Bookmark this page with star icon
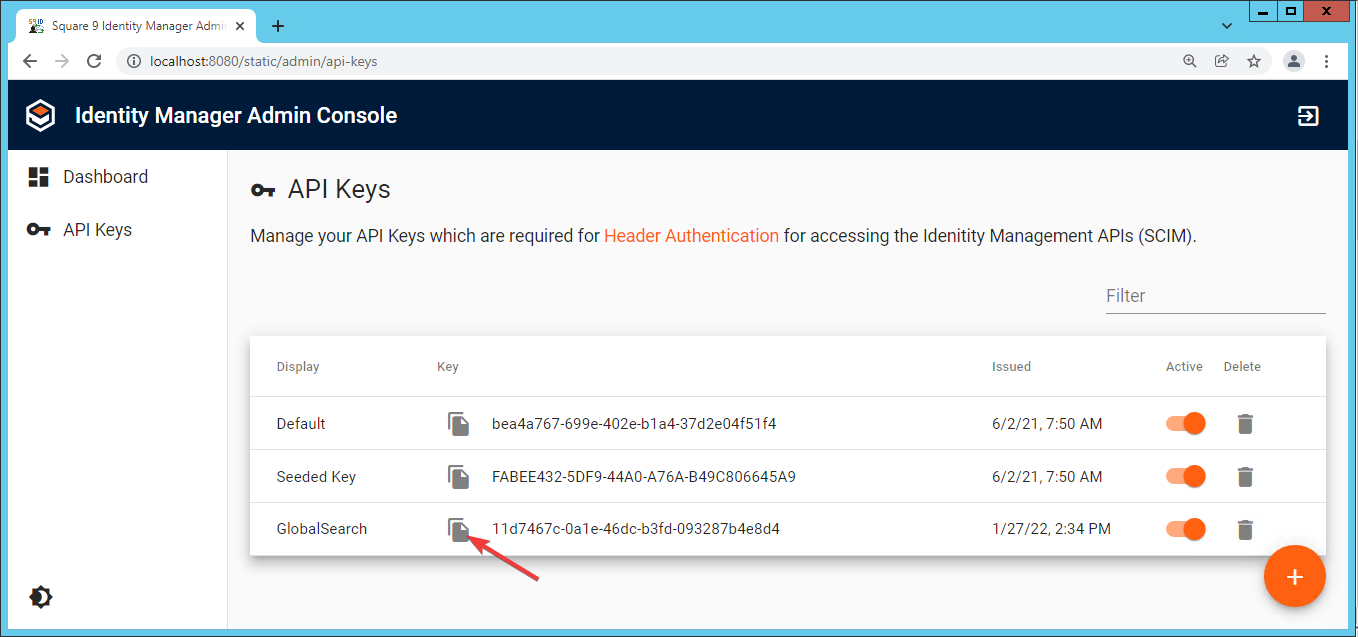1358x637 pixels. pyautogui.click(x=1254, y=61)
